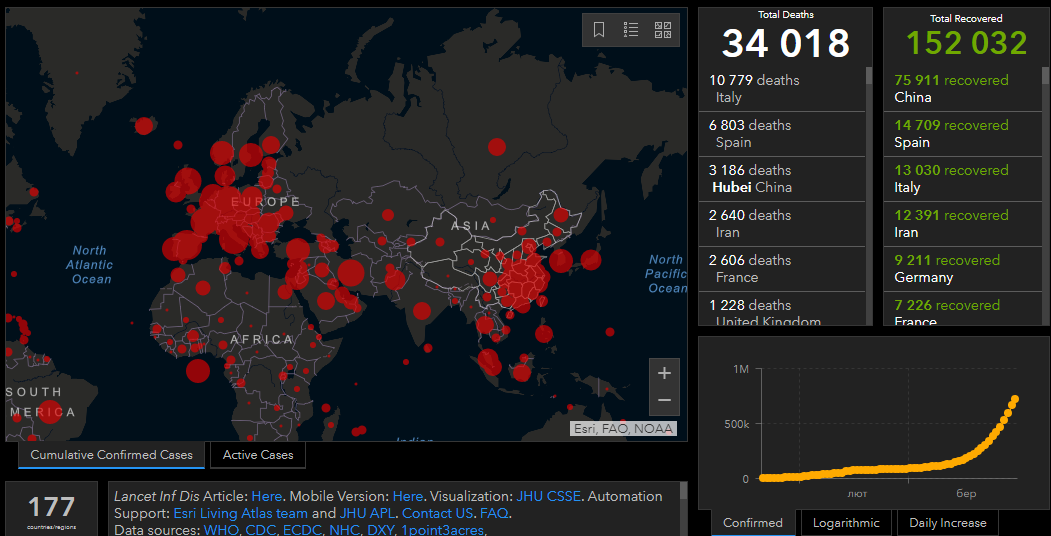Open the 1point3acres data source link

pos(442,530)
